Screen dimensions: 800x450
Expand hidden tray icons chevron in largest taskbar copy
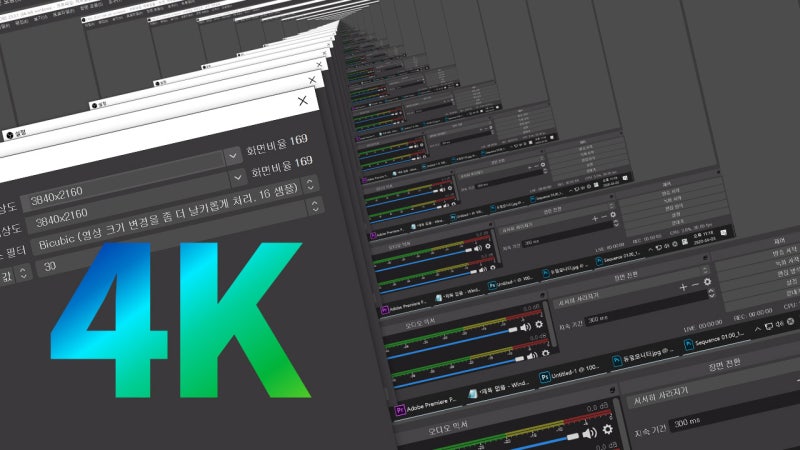point(757,330)
